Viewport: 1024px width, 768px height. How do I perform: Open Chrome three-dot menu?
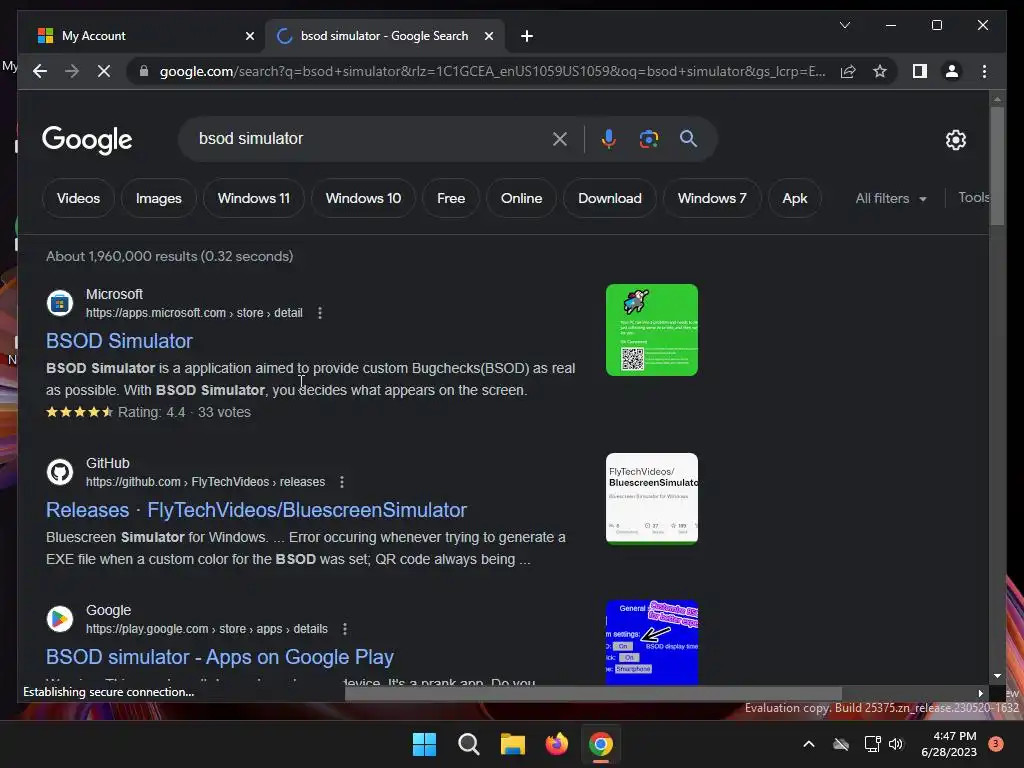tap(984, 71)
